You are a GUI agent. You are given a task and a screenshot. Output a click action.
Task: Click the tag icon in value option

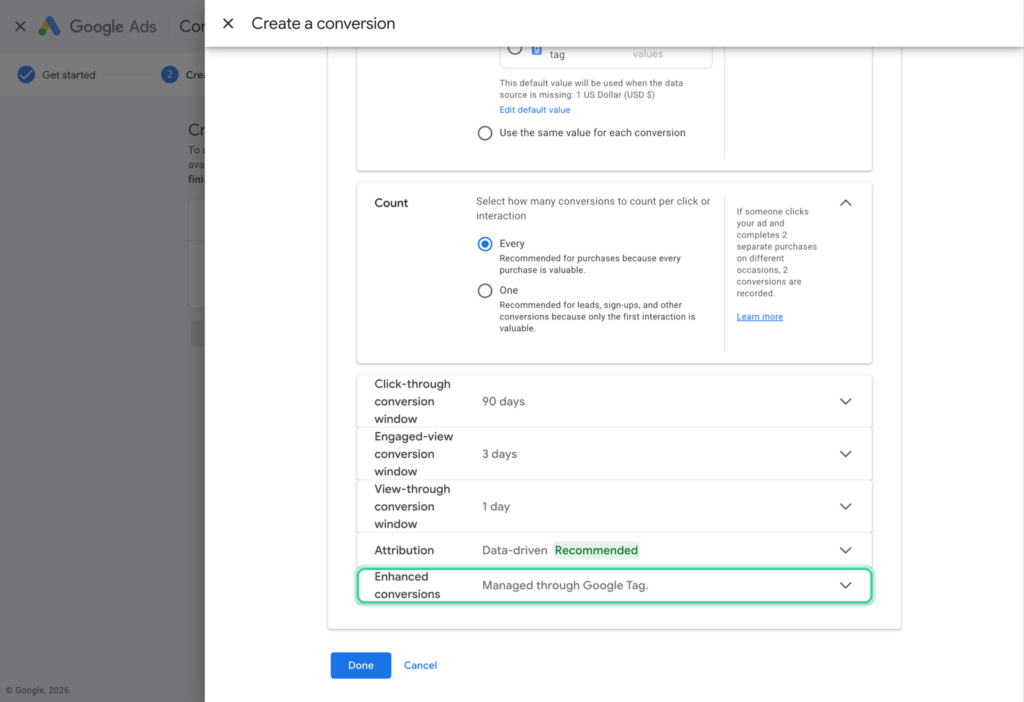(536, 50)
